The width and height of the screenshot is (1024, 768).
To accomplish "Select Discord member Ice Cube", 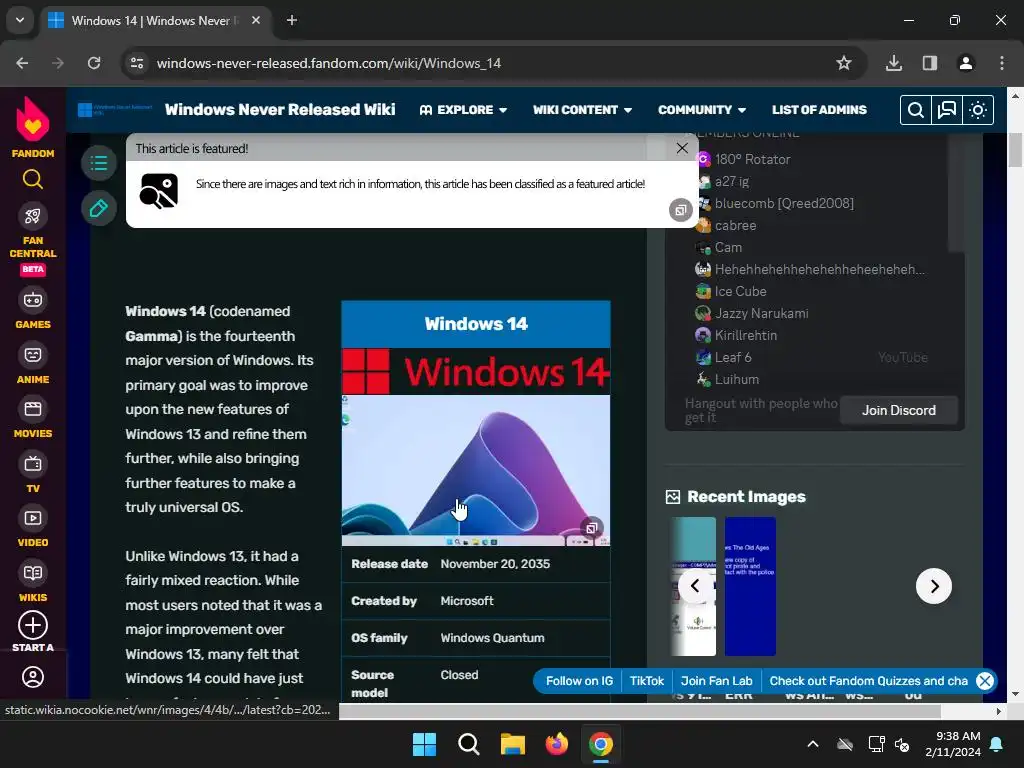I will (x=740, y=291).
